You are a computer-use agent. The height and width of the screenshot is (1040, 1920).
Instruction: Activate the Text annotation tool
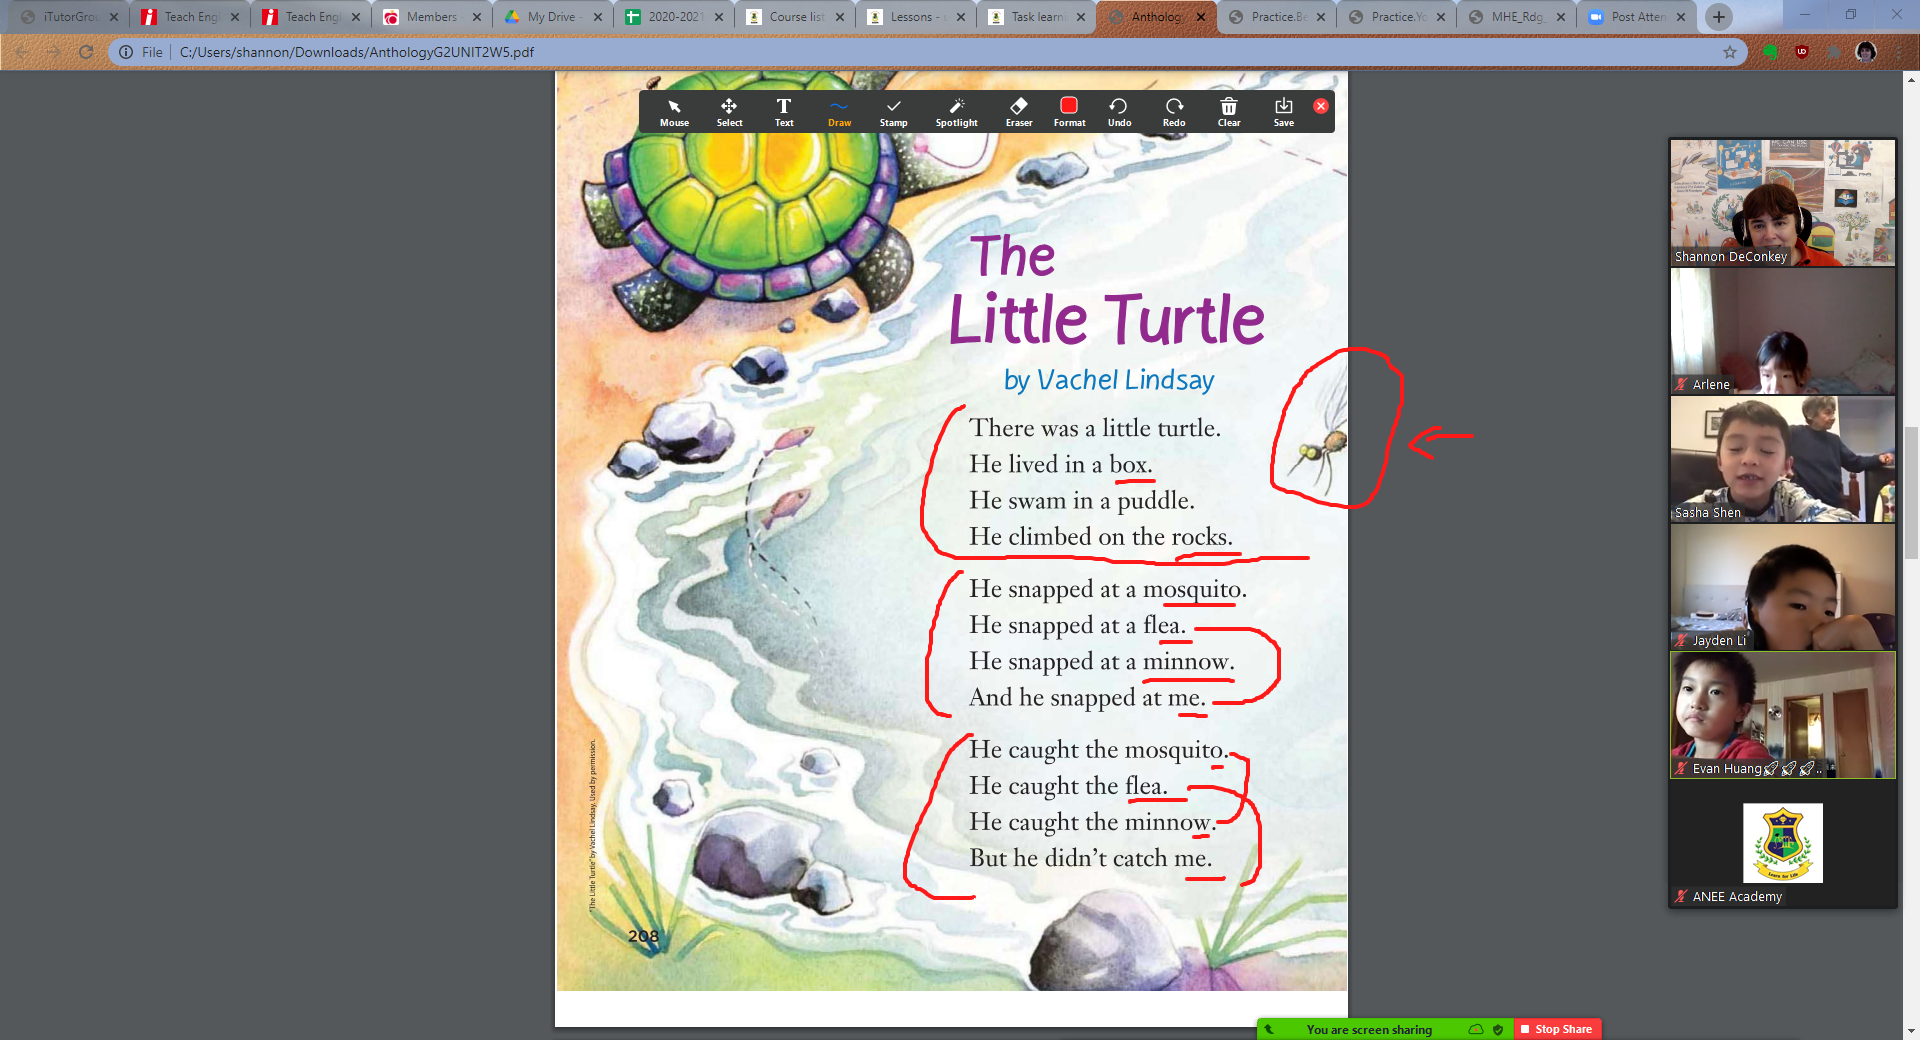coord(784,112)
